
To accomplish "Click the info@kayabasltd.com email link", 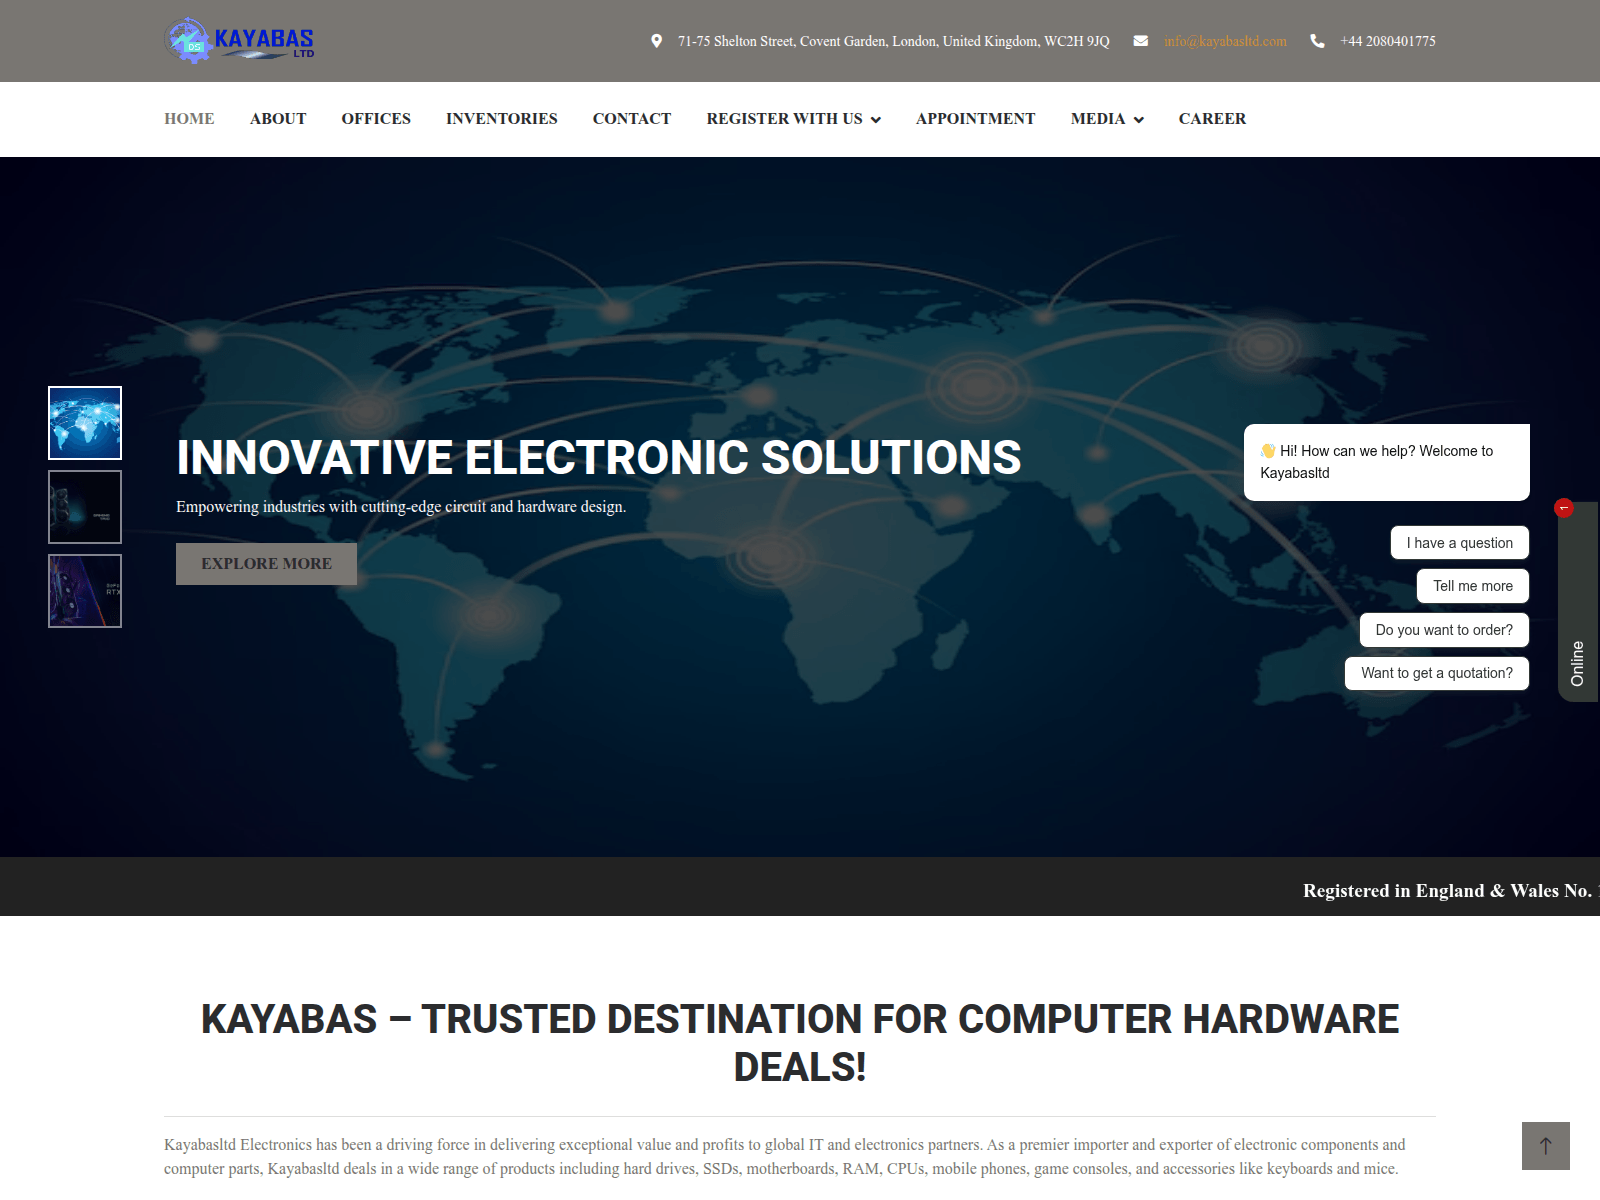I will tap(1225, 41).
